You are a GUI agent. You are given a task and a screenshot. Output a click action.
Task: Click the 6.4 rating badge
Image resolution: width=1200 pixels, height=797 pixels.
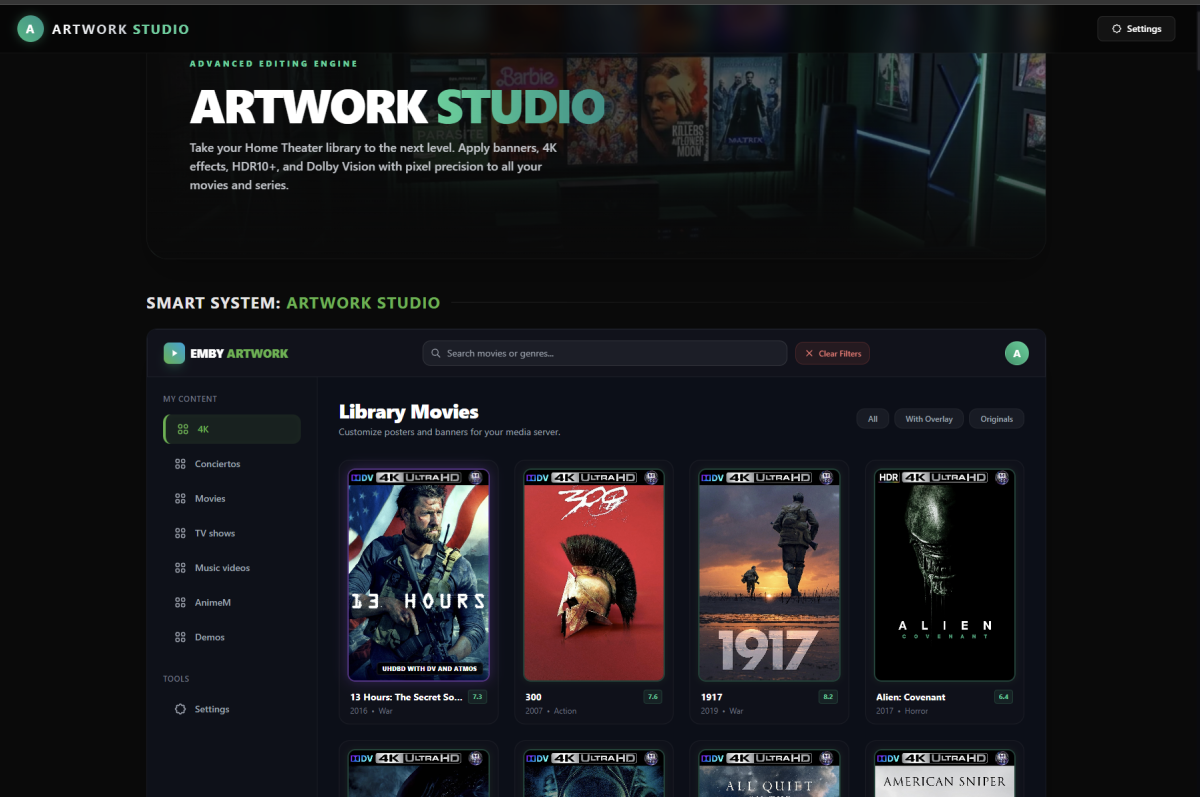tap(1004, 697)
